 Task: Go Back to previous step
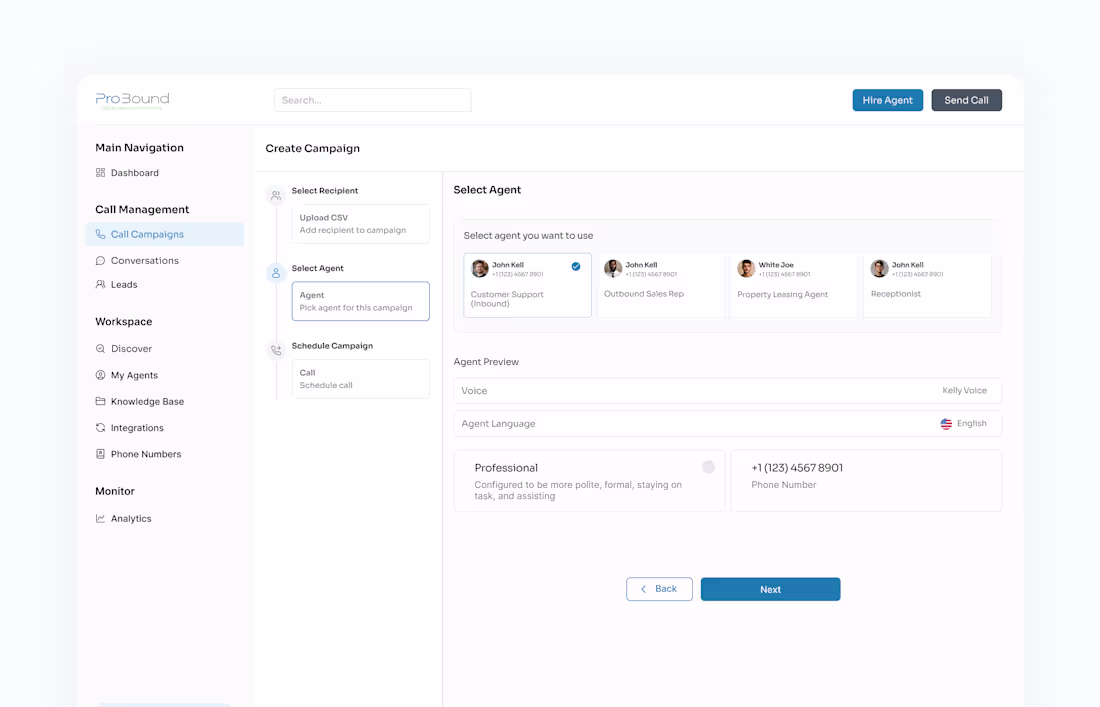pyautogui.click(x=659, y=589)
